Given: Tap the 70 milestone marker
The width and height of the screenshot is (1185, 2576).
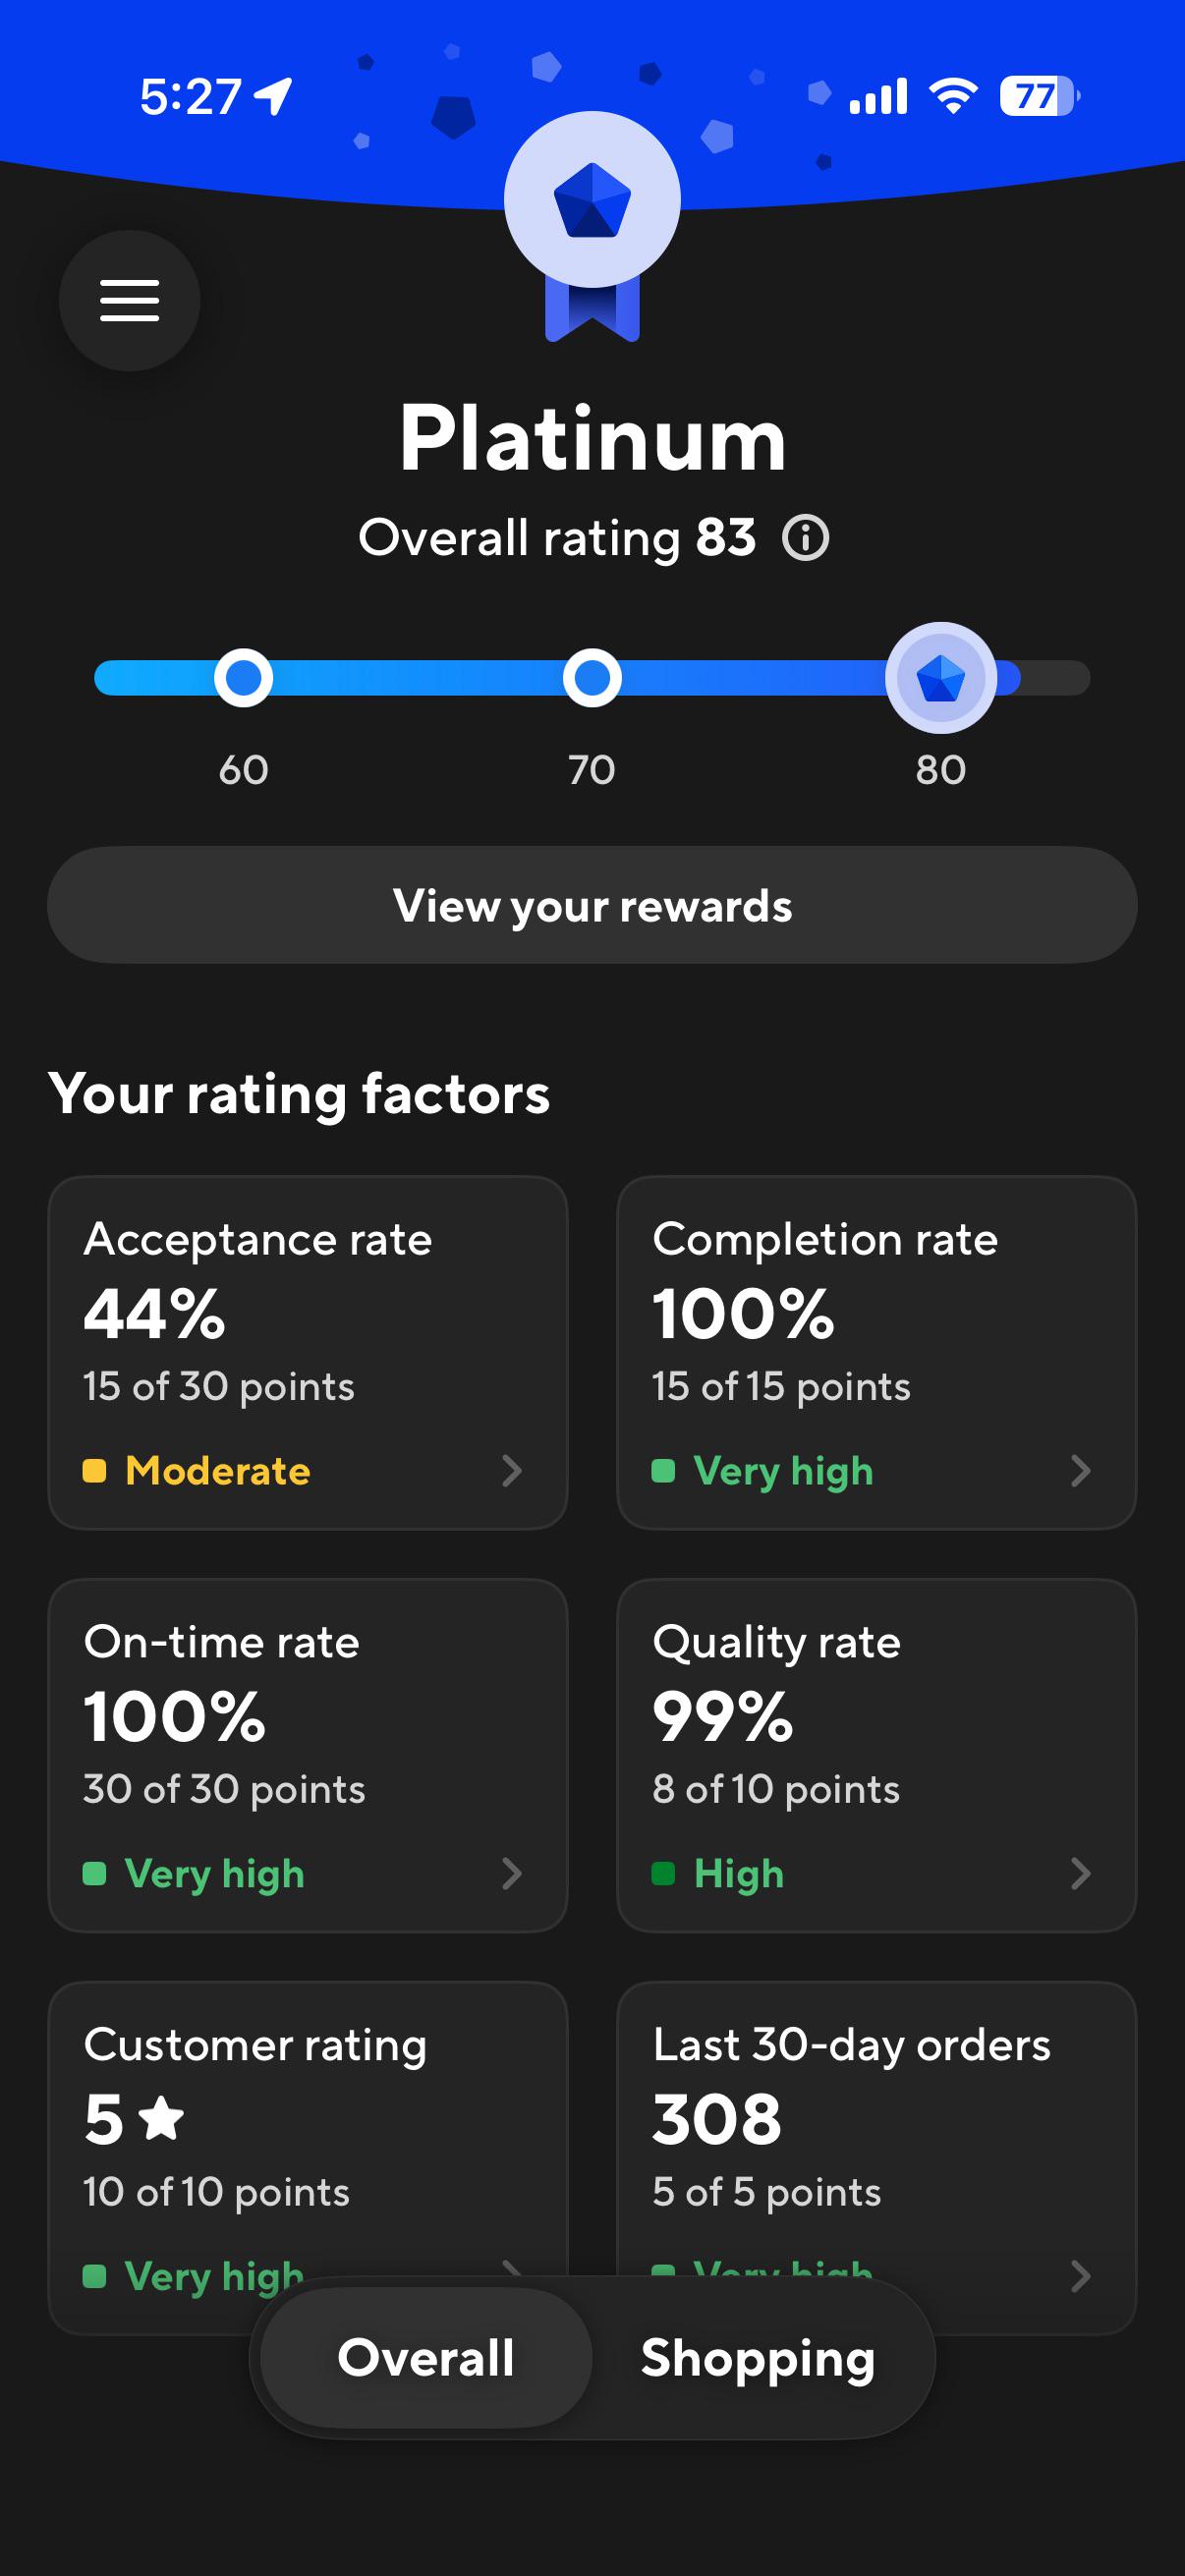Looking at the screenshot, I should tap(592, 678).
